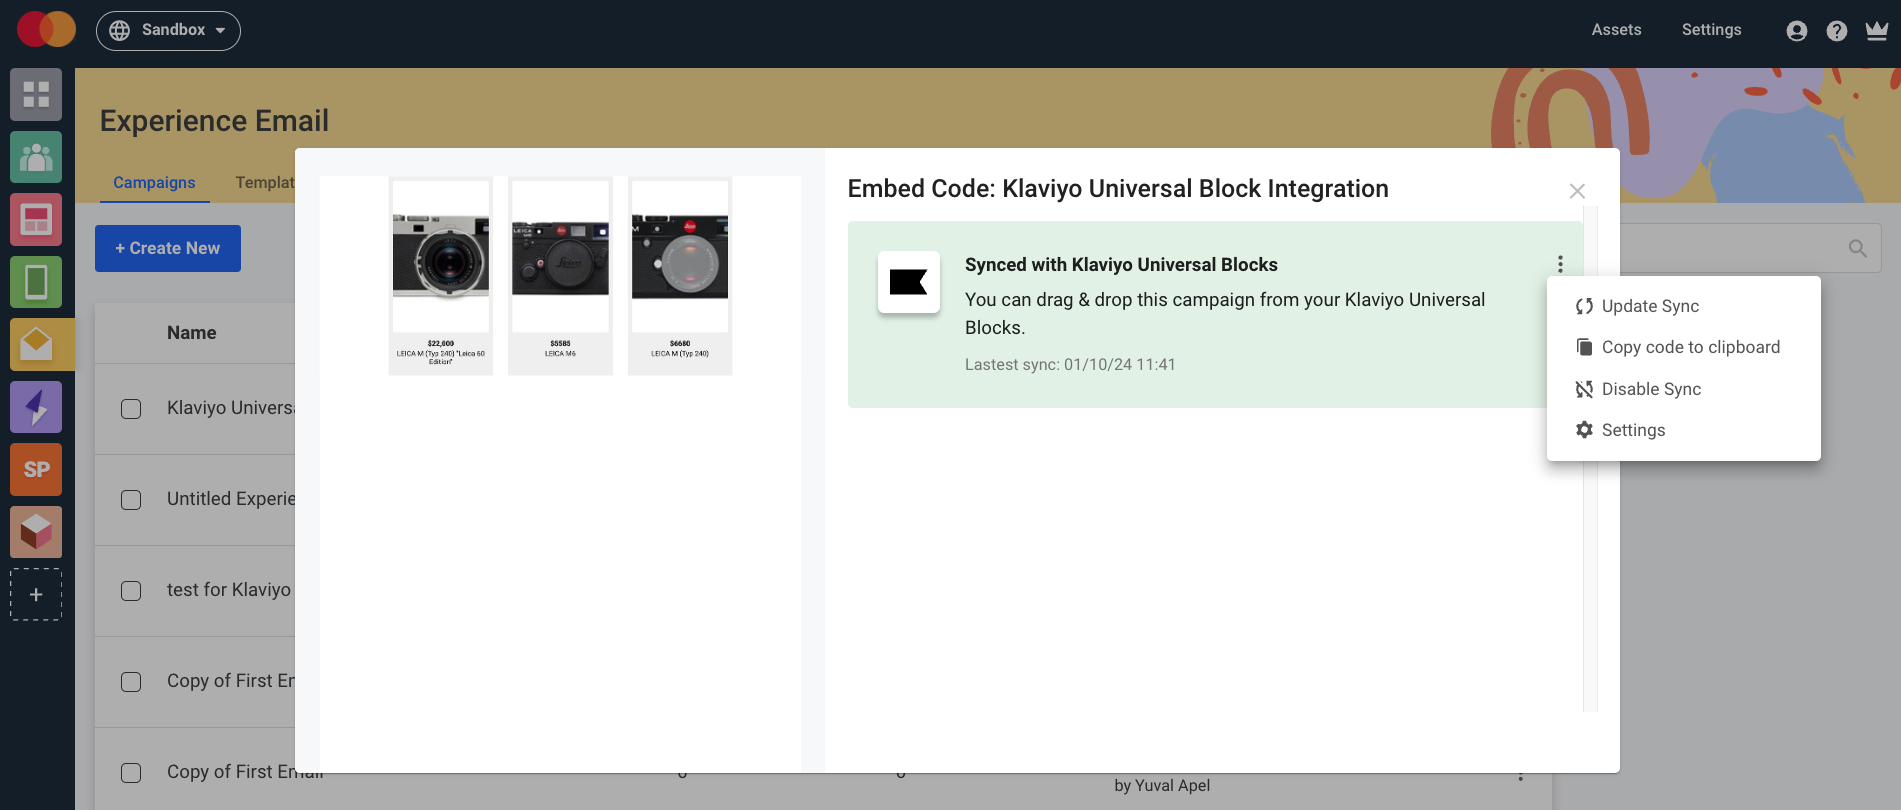This screenshot has width=1901, height=810.
Task: Click the search magnifier icon
Action: (1858, 248)
